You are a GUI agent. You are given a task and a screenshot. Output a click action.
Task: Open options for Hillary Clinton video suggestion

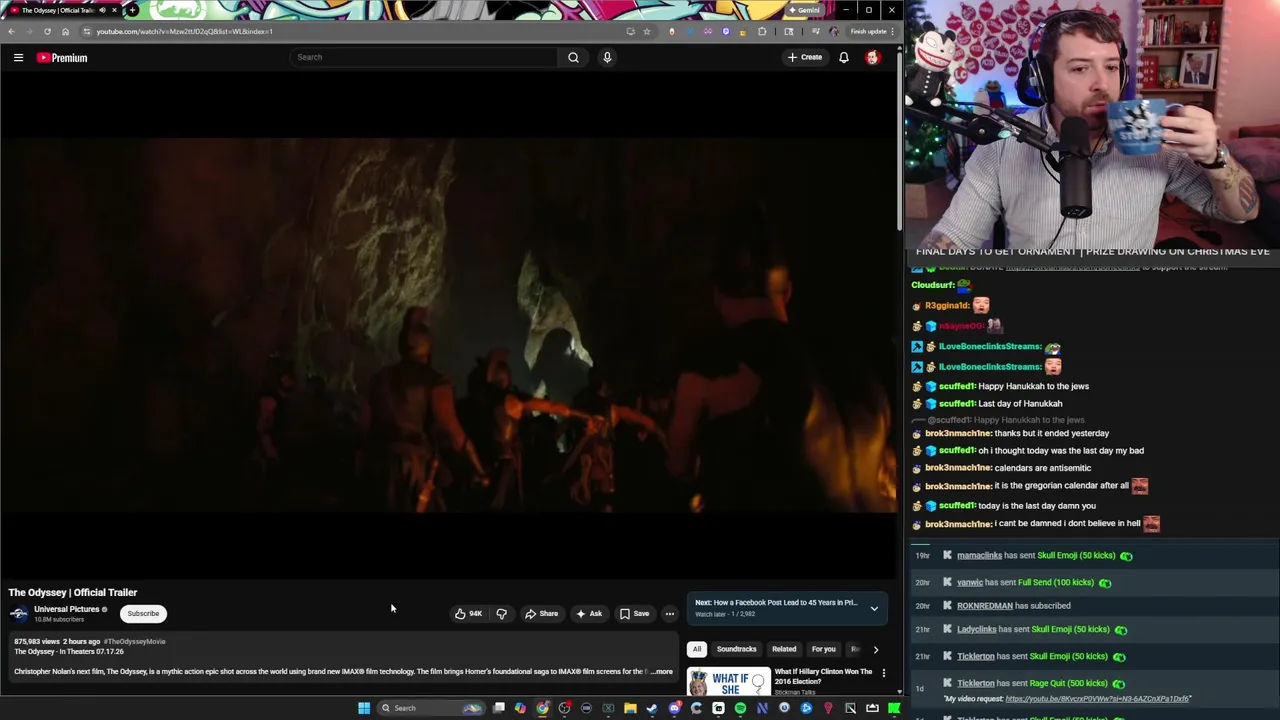pyautogui.click(x=883, y=673)
